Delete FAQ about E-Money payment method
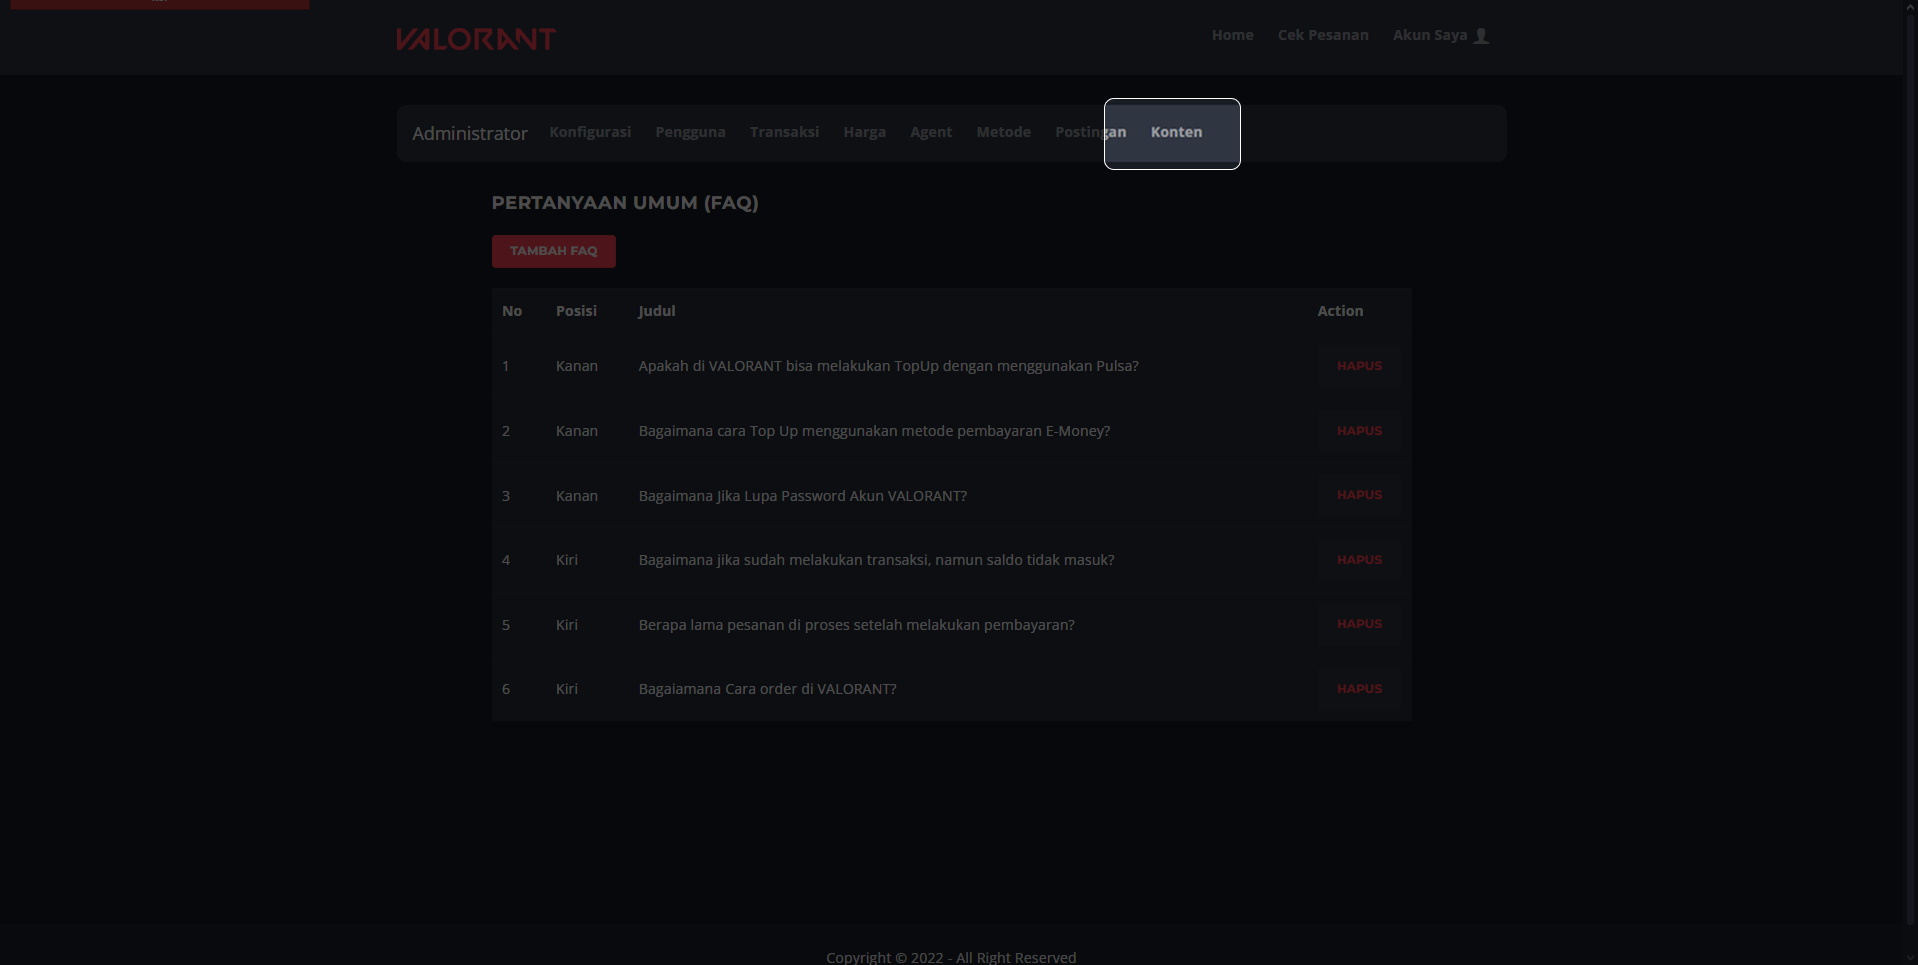 click(1359, 431)
